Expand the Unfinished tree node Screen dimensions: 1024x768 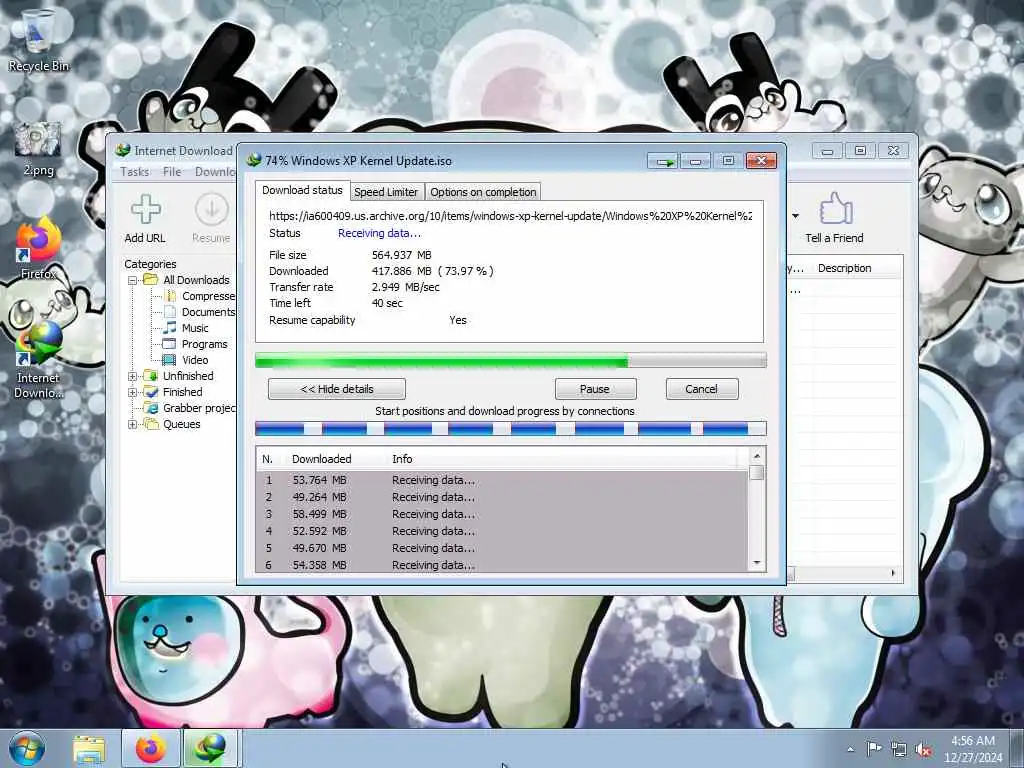(x=133, y=376)
